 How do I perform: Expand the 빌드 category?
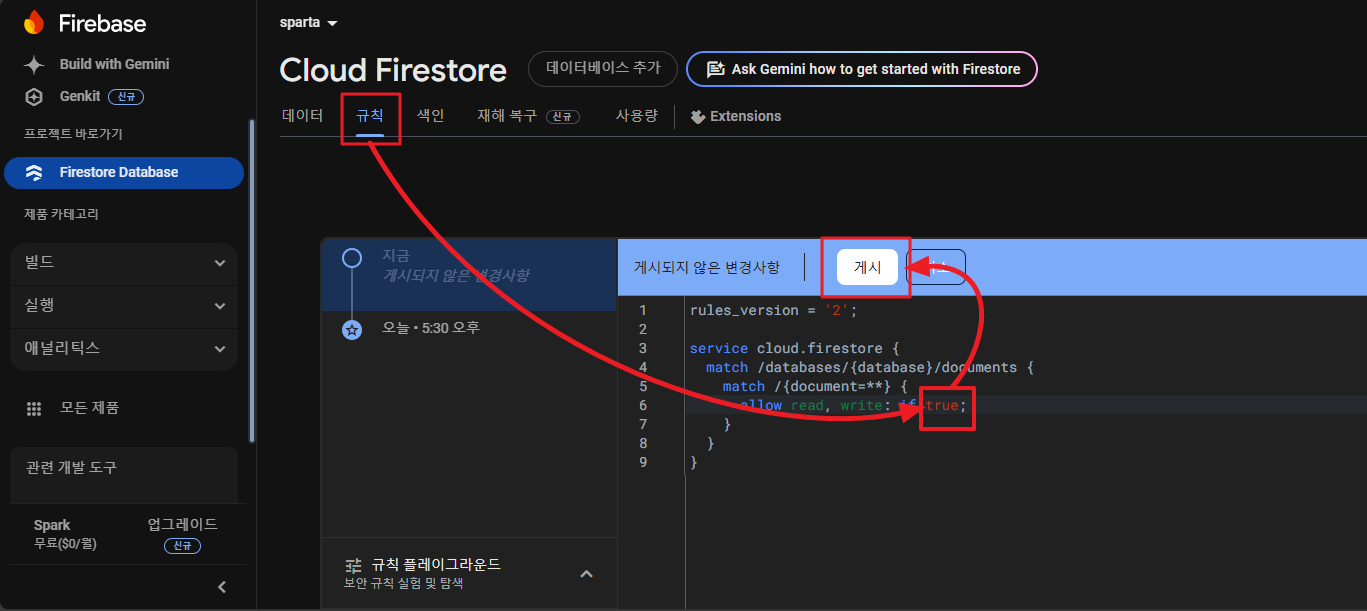[124, 262]
